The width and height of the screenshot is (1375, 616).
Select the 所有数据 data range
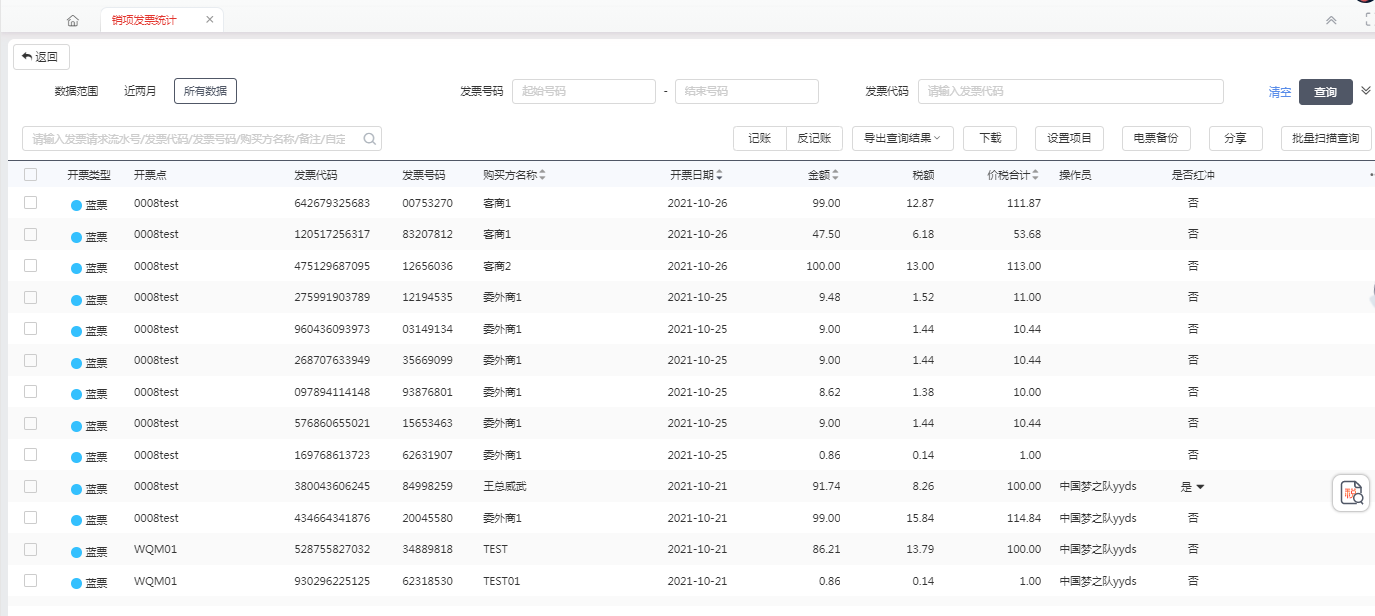click(x=205, y=91)
